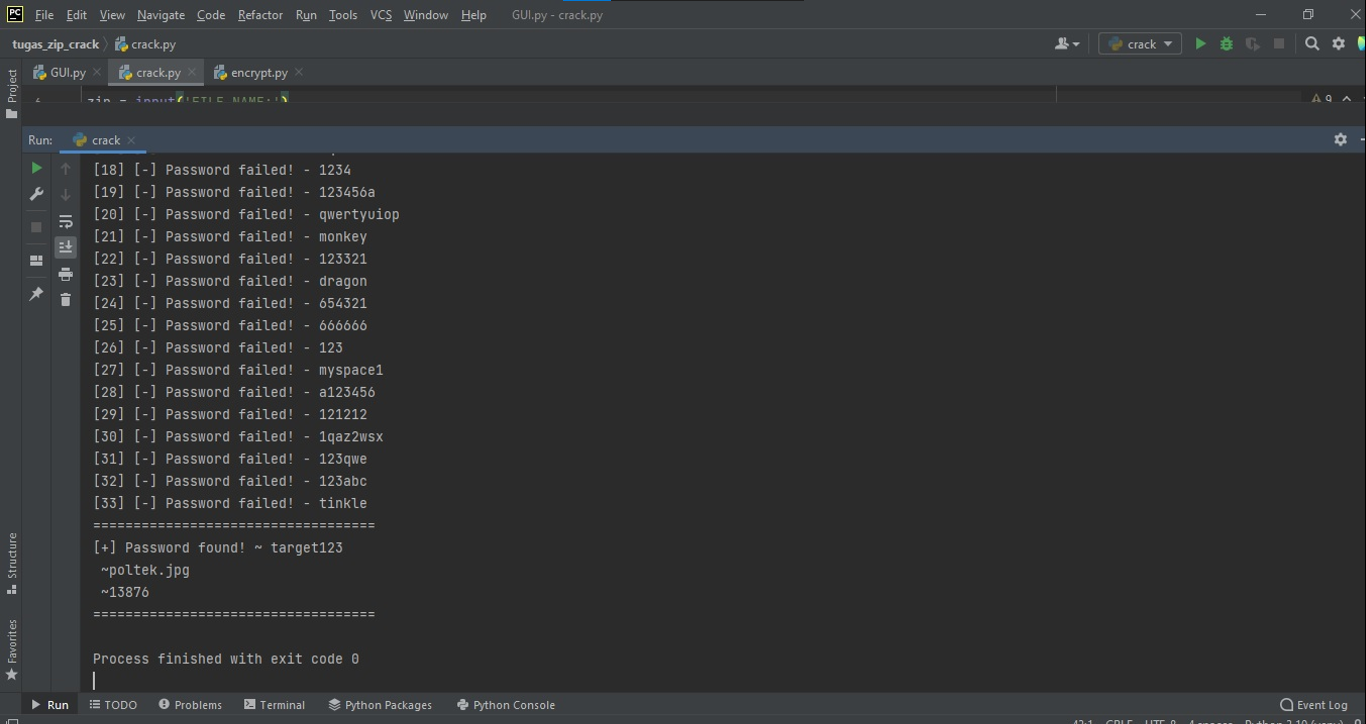Open the Navigate menu

[x=161, y=15]
